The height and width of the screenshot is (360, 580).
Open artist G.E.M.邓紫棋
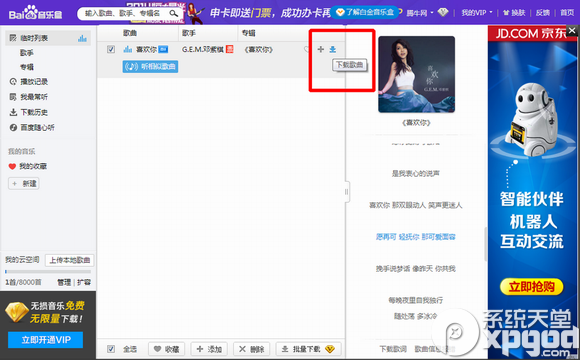click(x=203, y=49)
